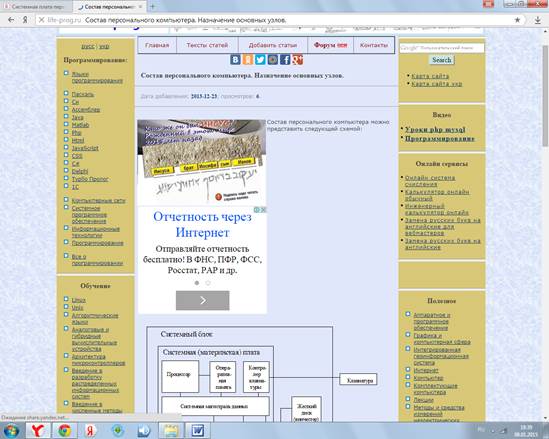Image resolution: width=549 pixels, height=439 pixels.
Task: Open the Unix link under Обучение
Action: point(77,308)
